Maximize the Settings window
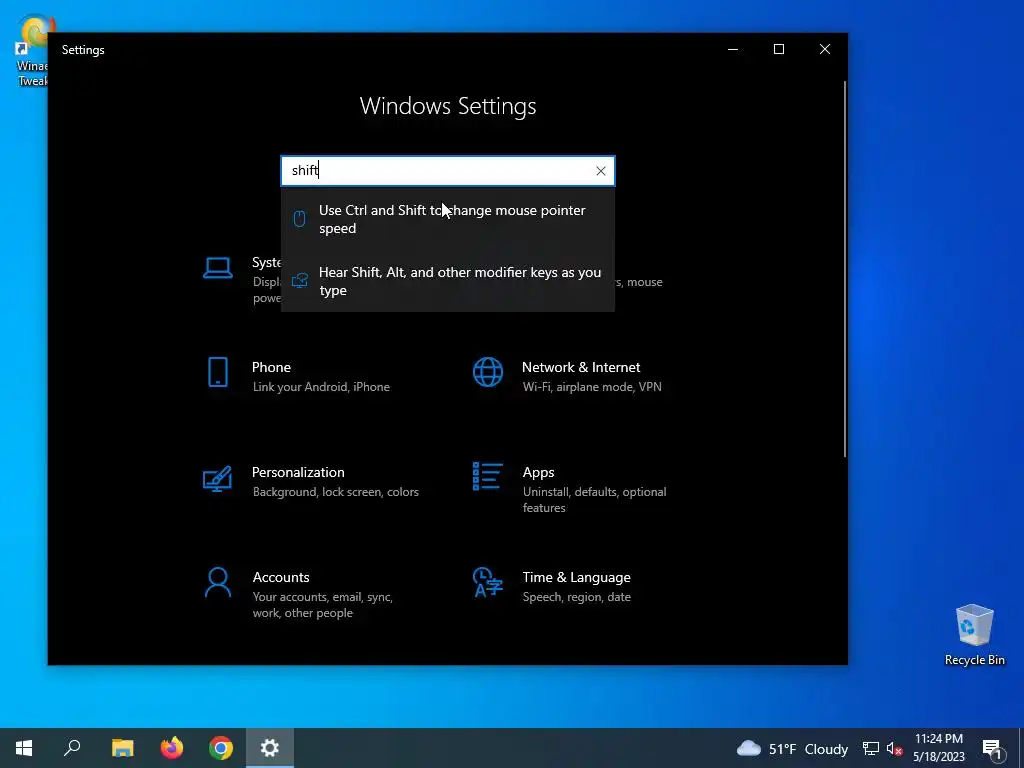 tap(778, 50)
